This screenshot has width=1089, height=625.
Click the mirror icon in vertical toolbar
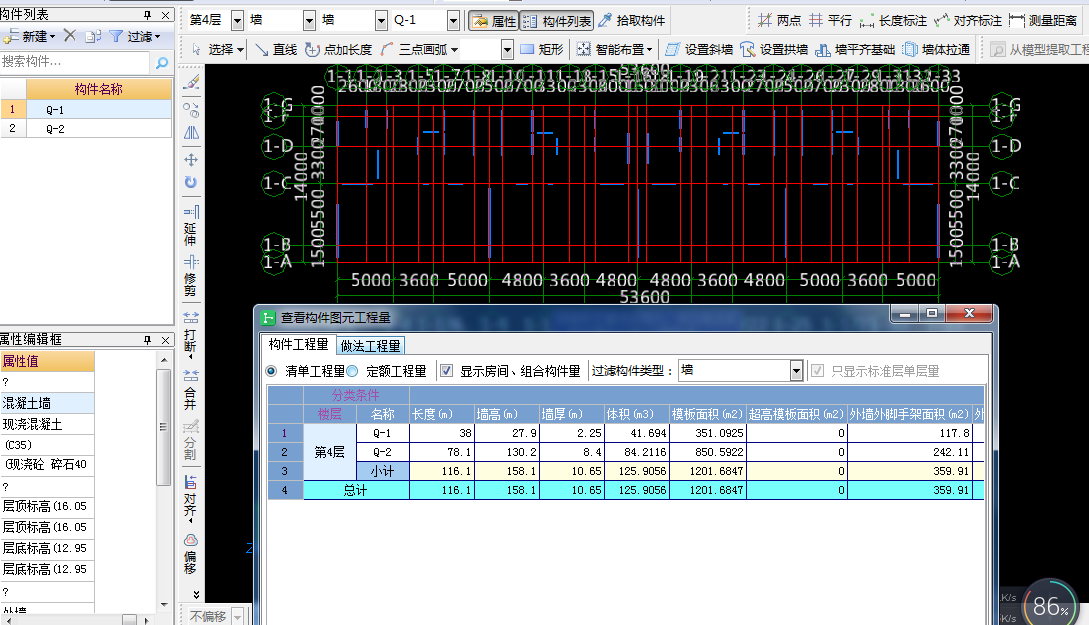[192, 133]
